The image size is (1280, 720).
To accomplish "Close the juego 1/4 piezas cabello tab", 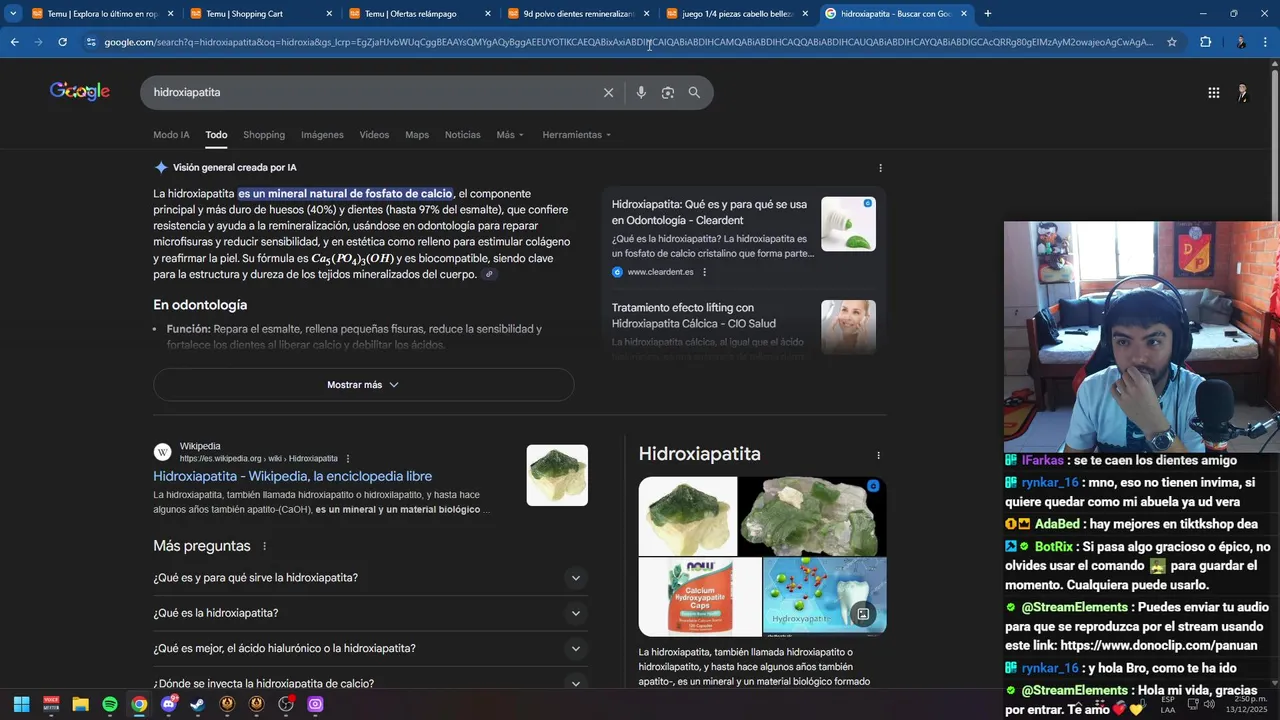I will click(x=805, y=14).
